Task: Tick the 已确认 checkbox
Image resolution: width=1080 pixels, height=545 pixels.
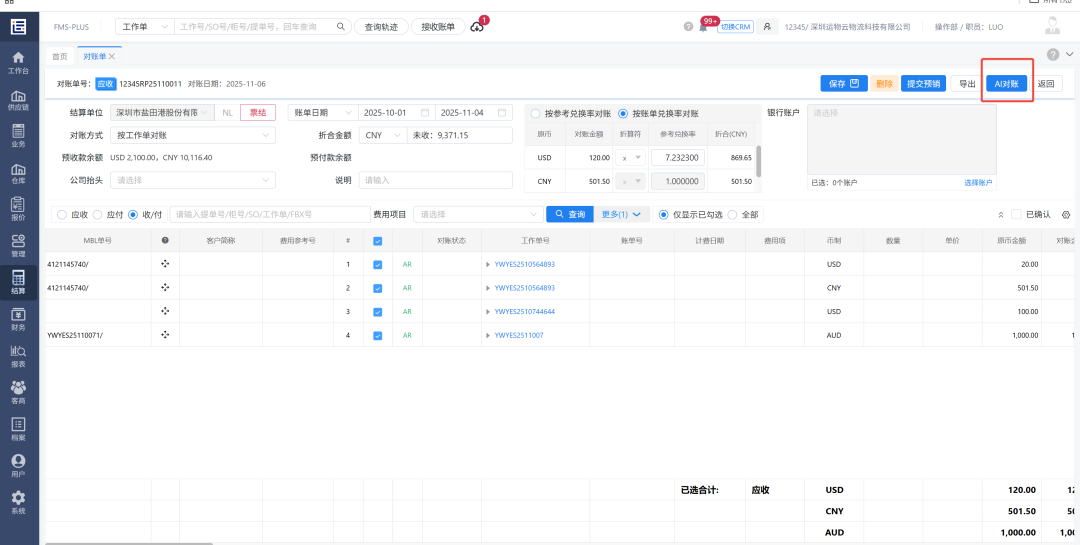Action: coord(1016,214)
